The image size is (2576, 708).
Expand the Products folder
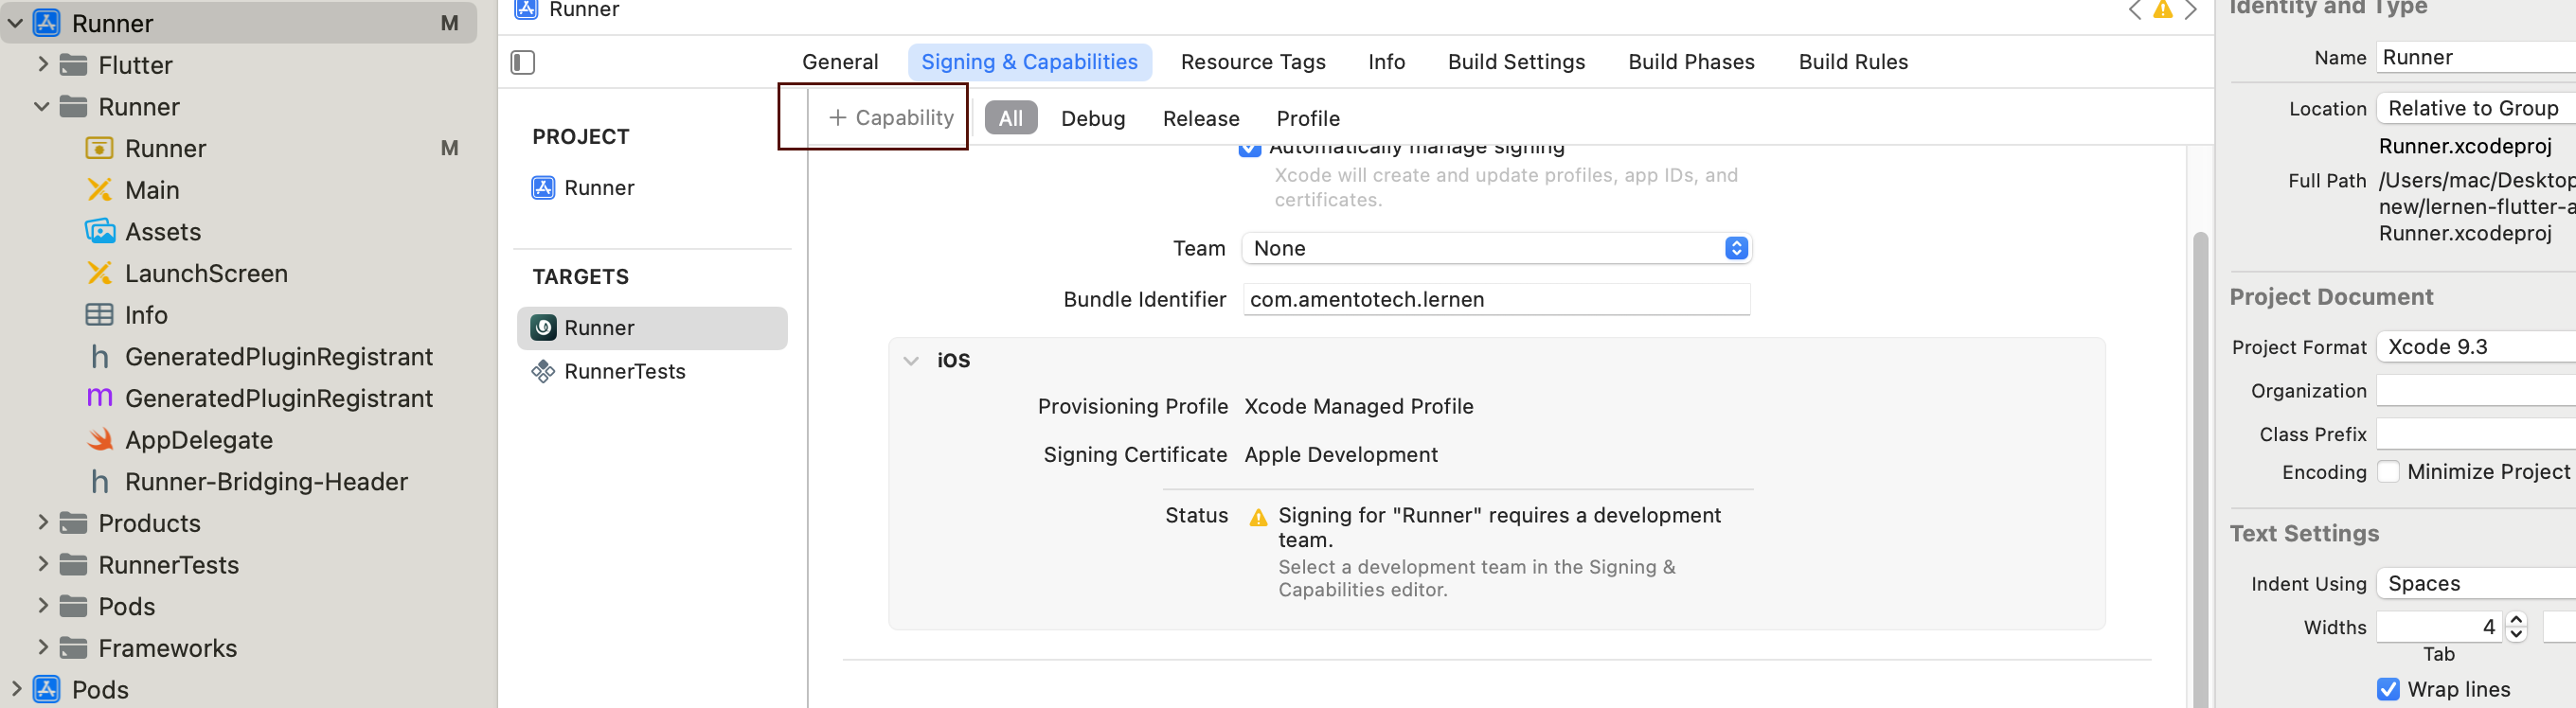pos(42,522)
